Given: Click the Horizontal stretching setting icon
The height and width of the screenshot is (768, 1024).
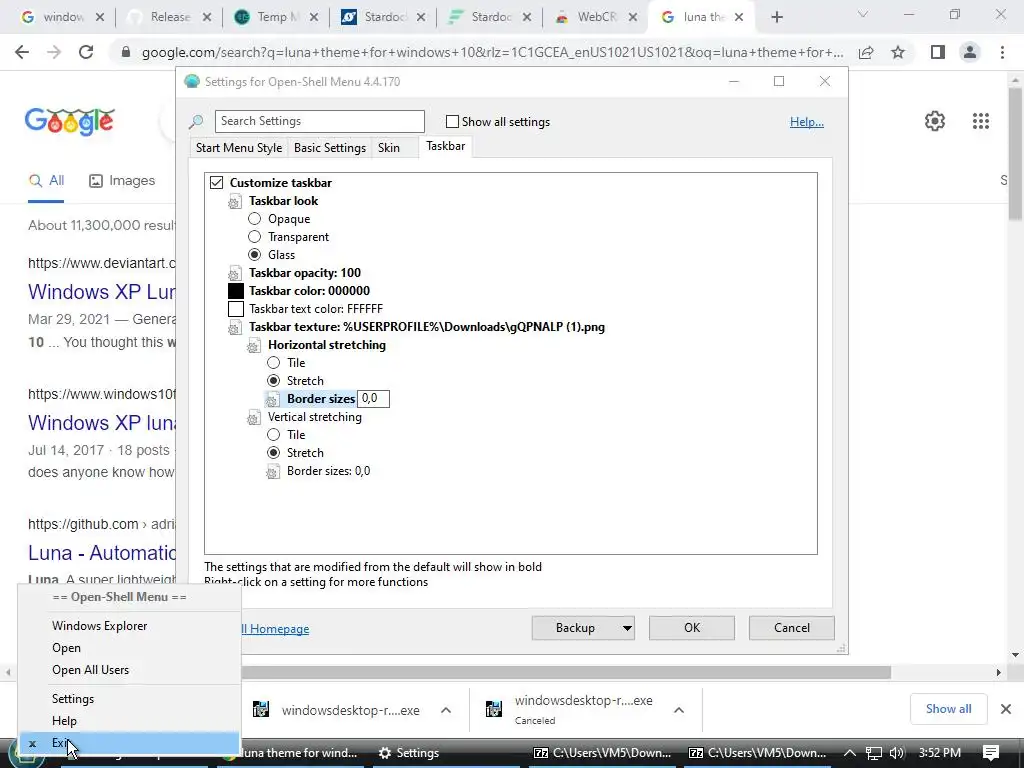Looking at the screenshot, I should point(254,345).
